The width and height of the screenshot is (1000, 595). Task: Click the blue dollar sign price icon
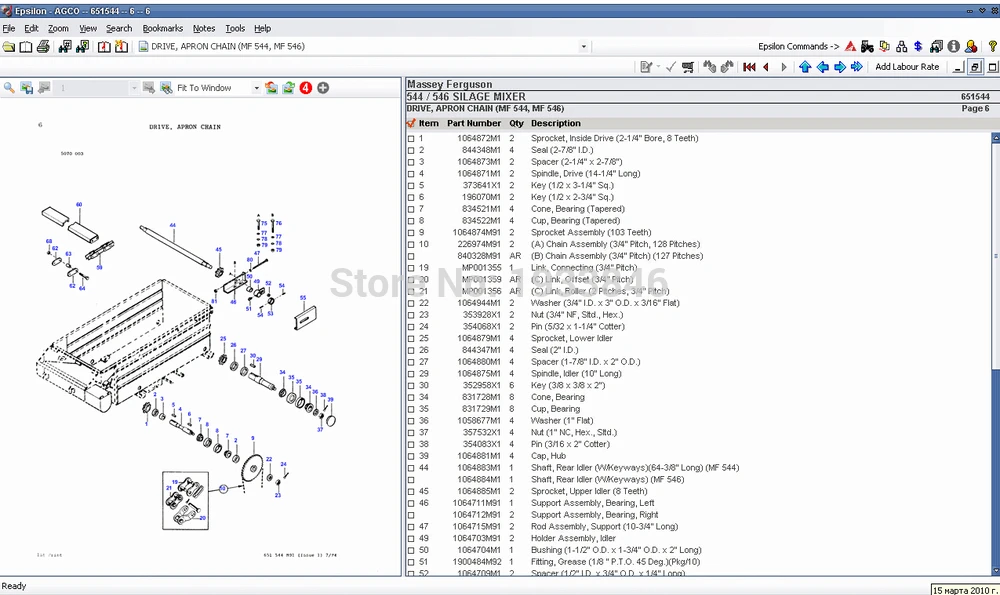pyautogui.click(x=918, y=47)
